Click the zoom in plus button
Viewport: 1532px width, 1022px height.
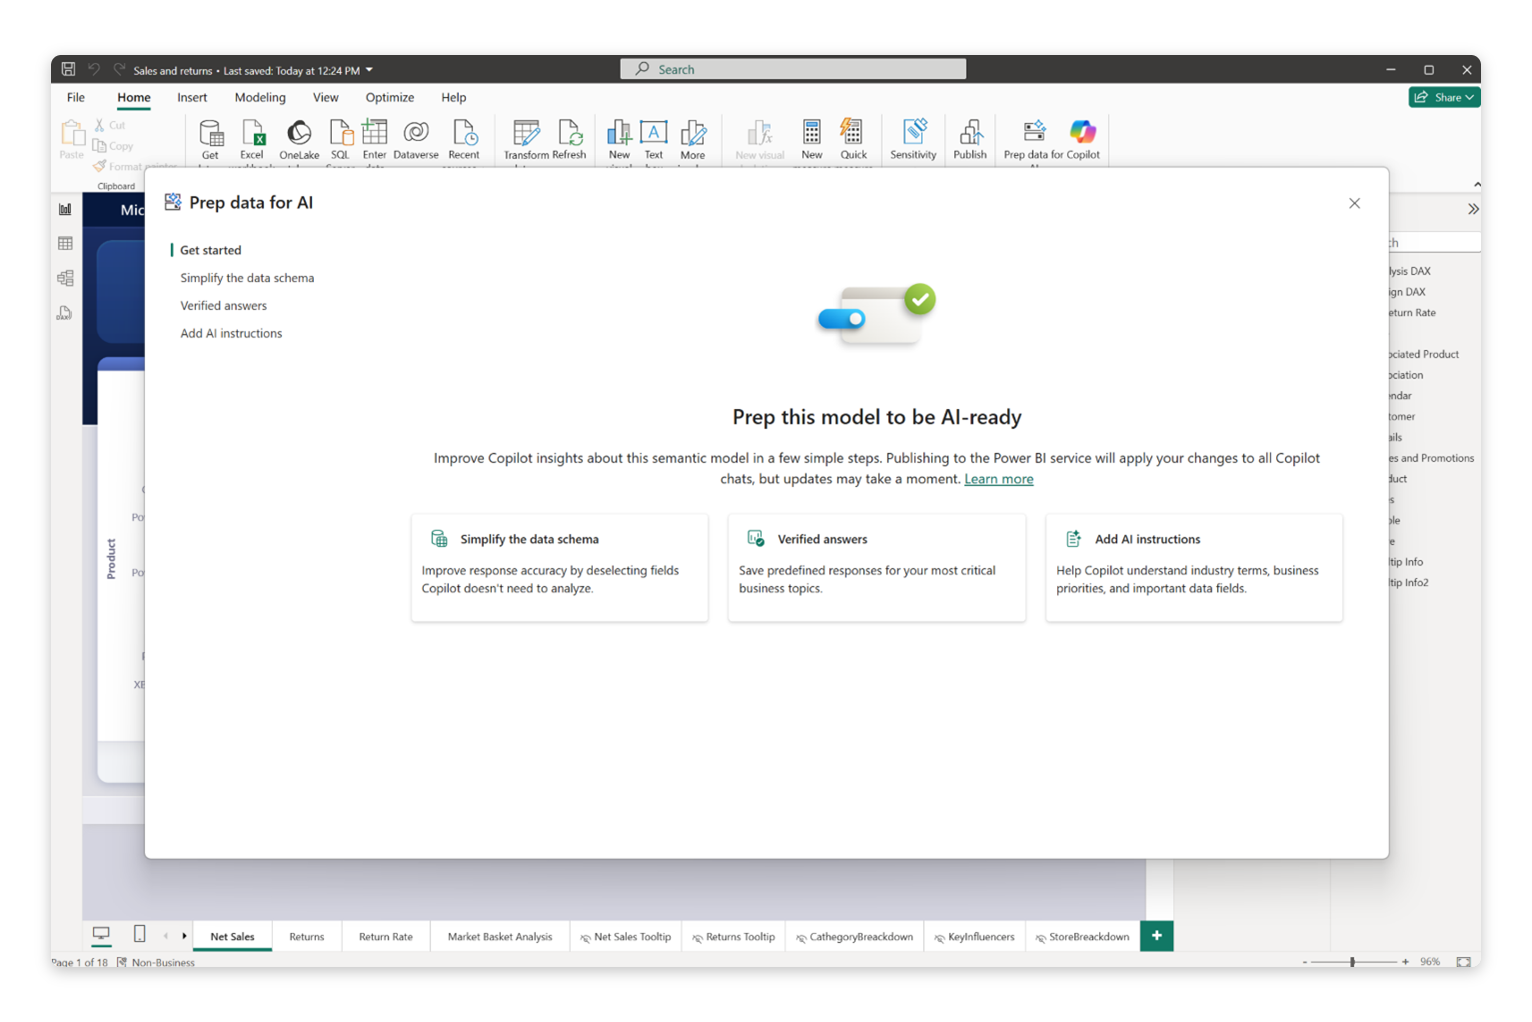1405,962
